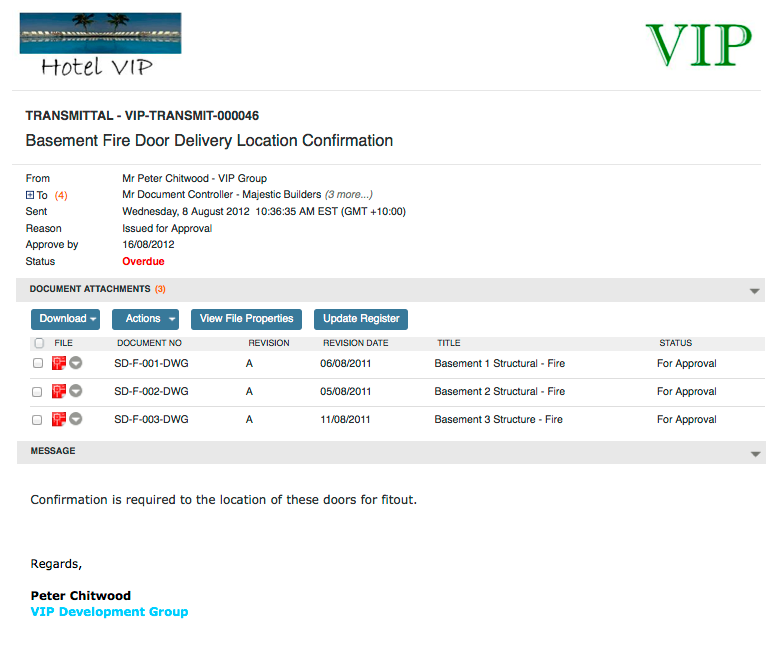Click the Update Register button

tap(361, 319)
